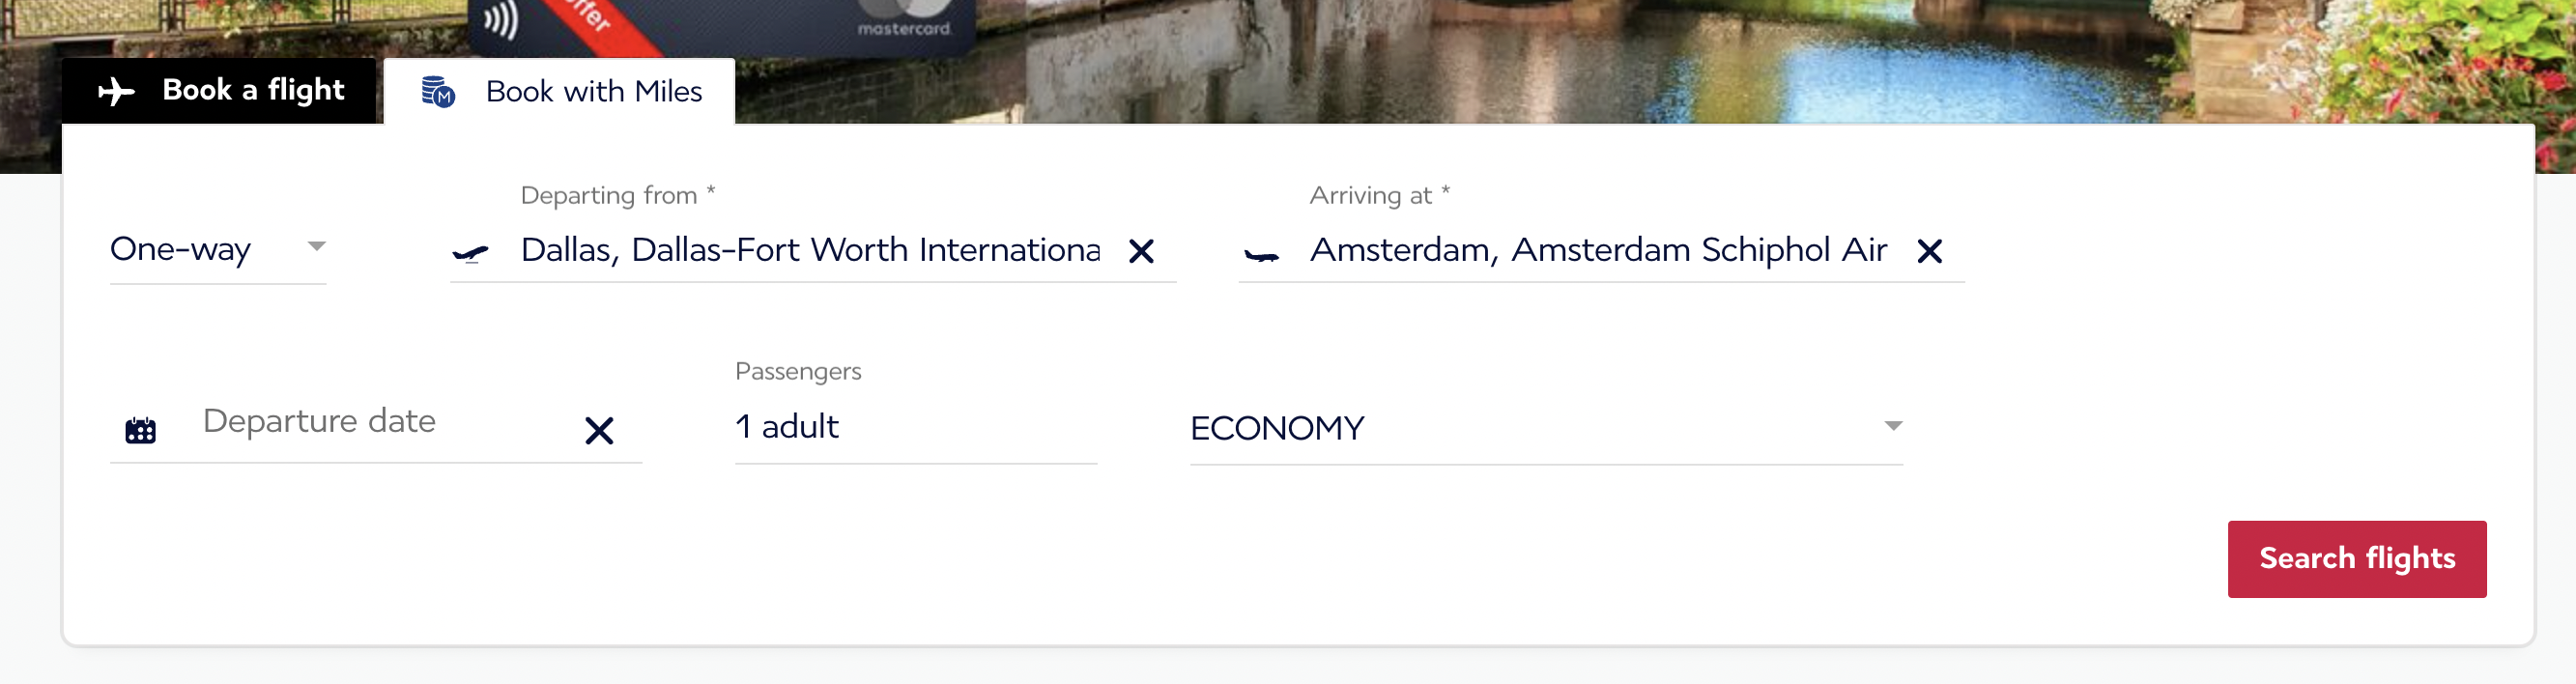The image size is (2576, 684).
Task: Click the airplane icon in Book a flight tab
Action: coord(117,91)
